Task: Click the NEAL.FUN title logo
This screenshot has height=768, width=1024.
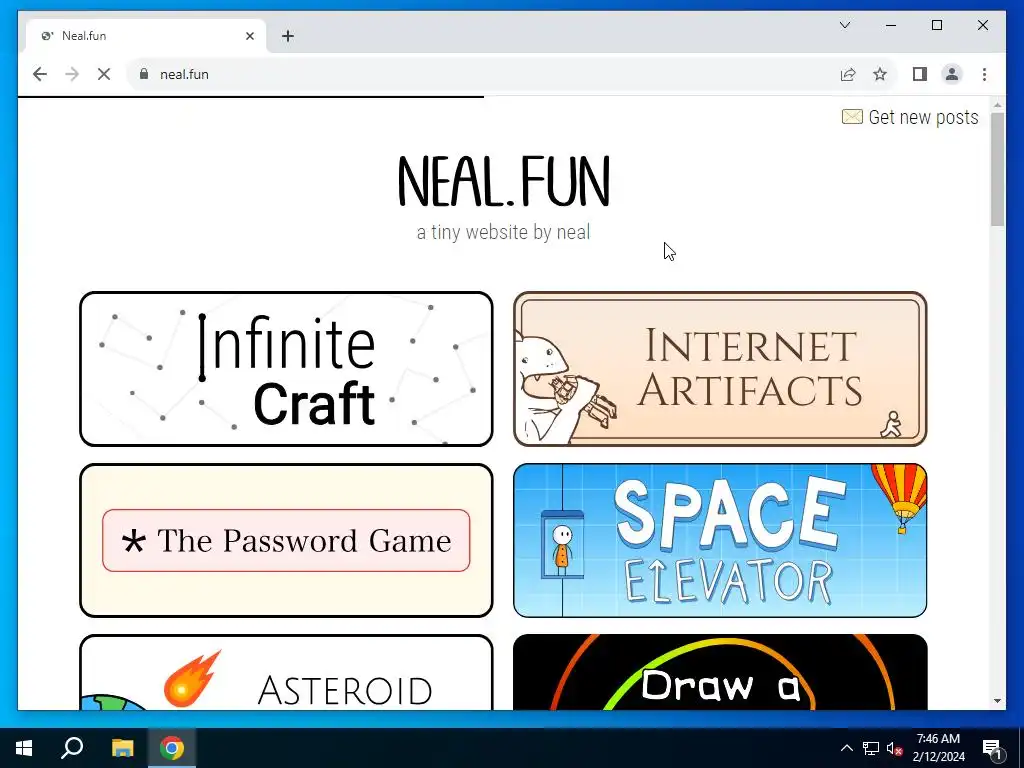Action: tap(504, 182)
